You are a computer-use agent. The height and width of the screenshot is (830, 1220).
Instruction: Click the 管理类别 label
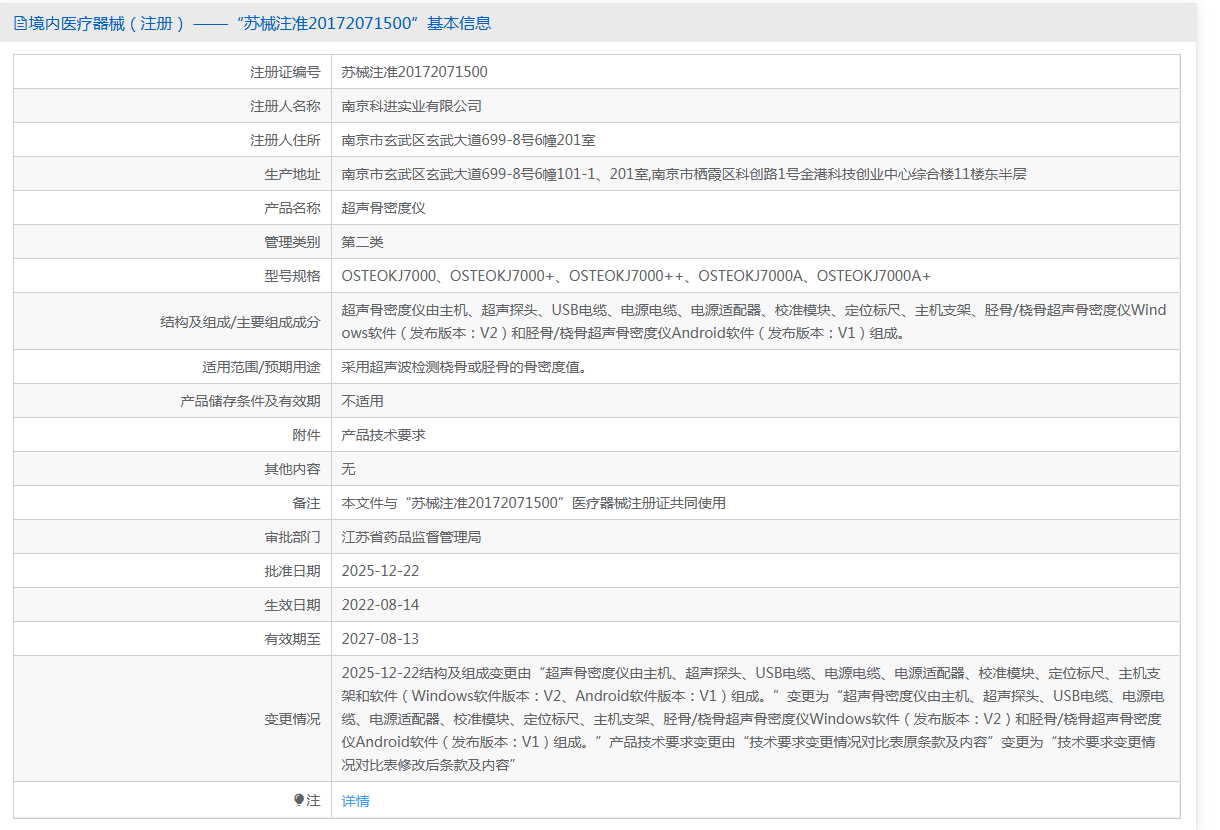(x=292, y=242)
